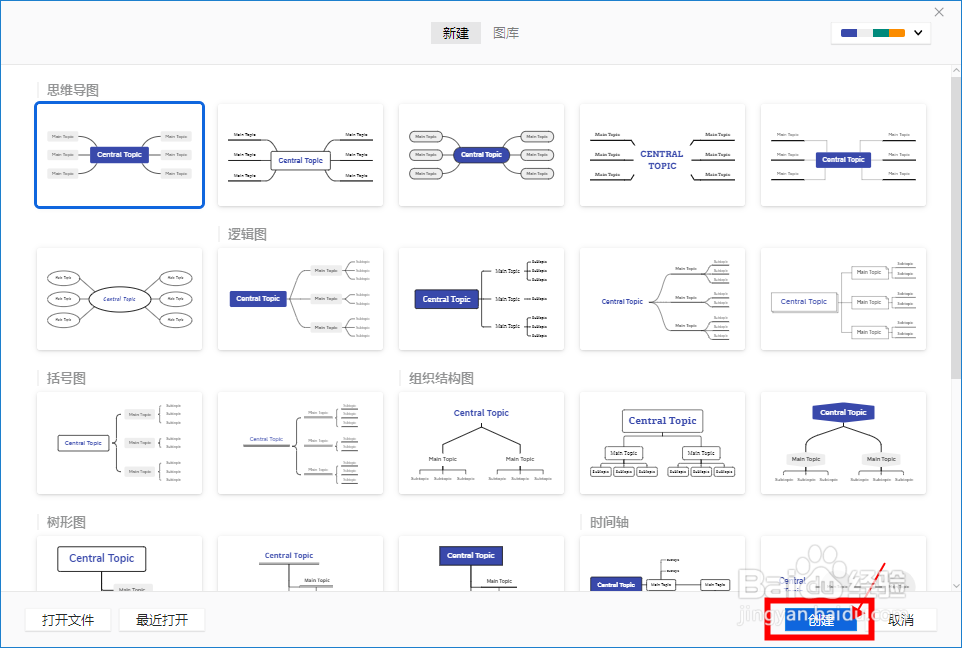Close the new file dialog
This screenshot has height=648, width=962.
coord(939,12)
